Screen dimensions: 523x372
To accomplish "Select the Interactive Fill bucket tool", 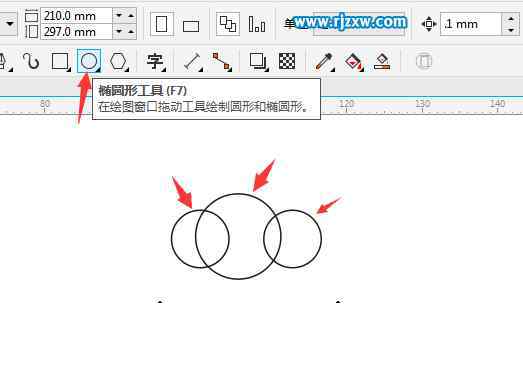I will (x=354, y=62).
